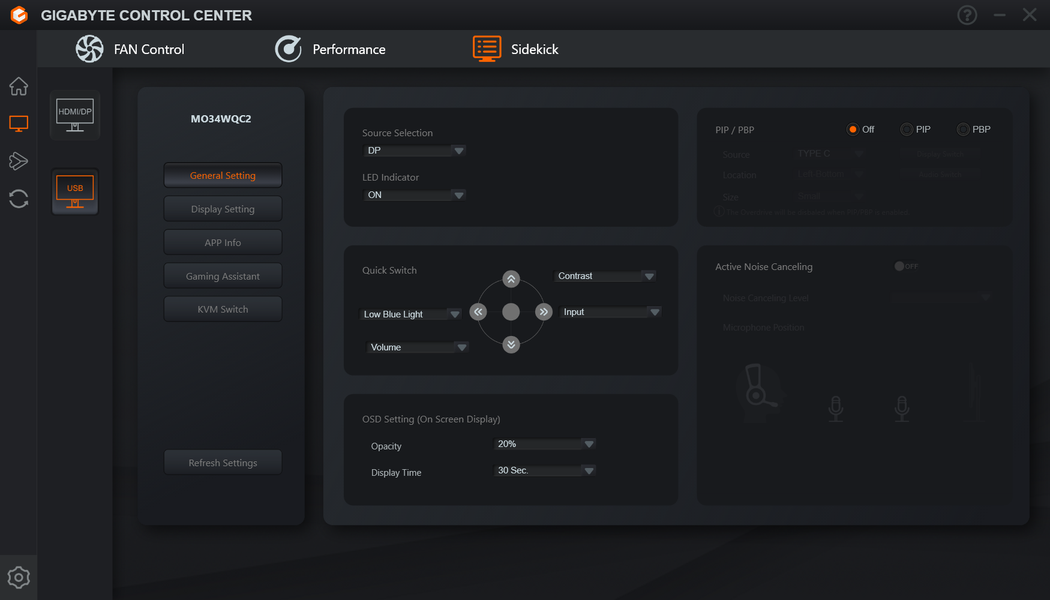The image size is (1050, 600).
Task: Open Display Time 30 Sec. dropdown
Action: tap(544, 471)
